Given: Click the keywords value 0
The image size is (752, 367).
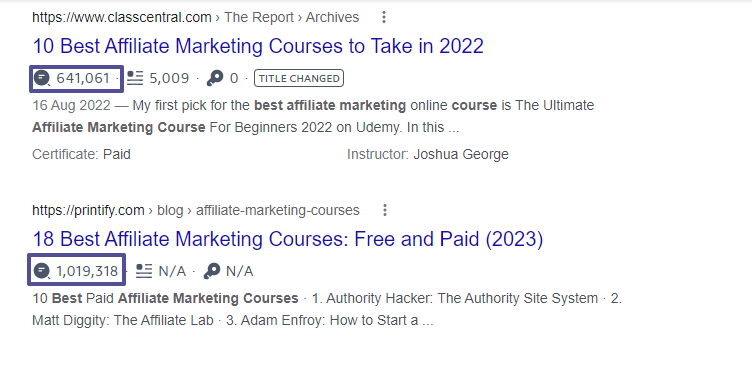Looking at the screenshot, I should (234, 78).
